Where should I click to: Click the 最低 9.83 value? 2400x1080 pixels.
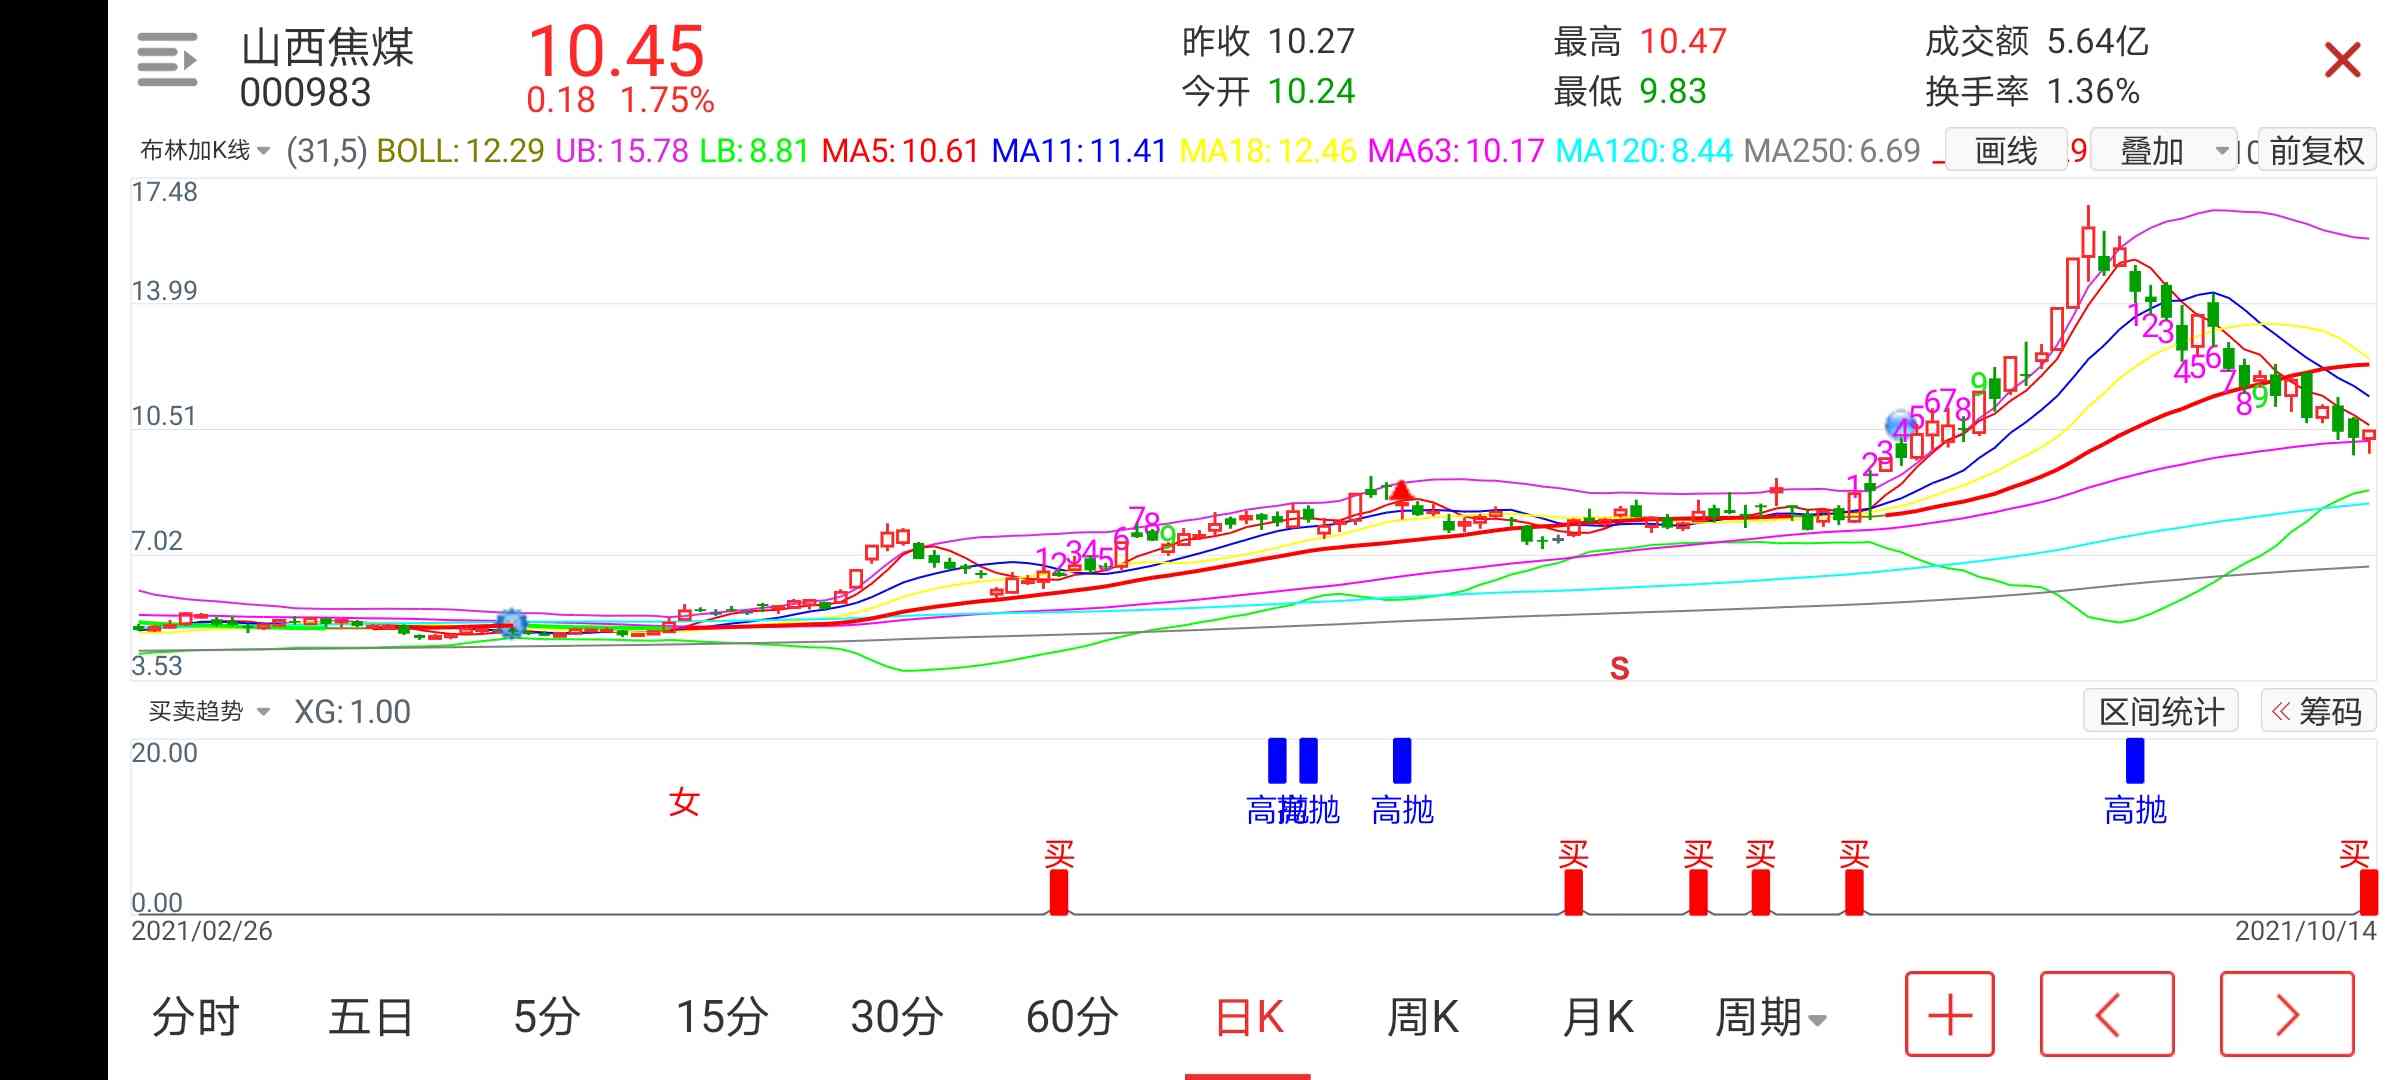[1630, 92]
